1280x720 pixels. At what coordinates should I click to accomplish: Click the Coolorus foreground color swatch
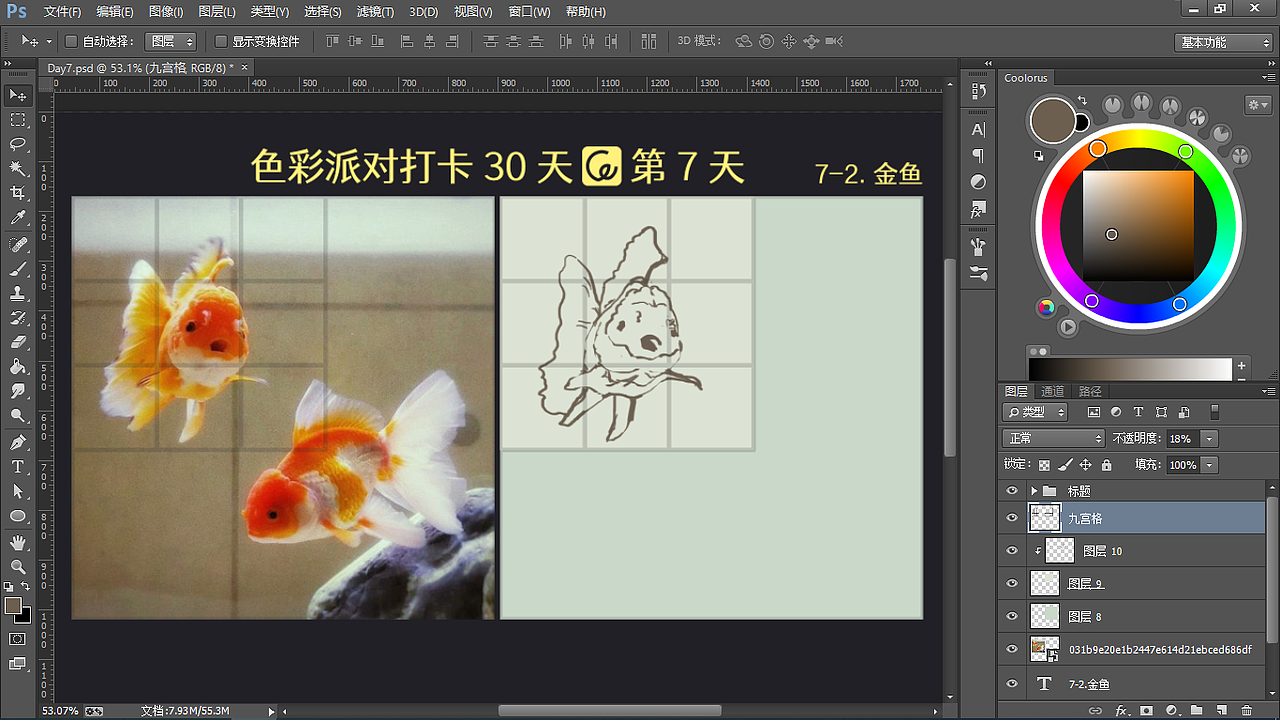[1052, 121]
